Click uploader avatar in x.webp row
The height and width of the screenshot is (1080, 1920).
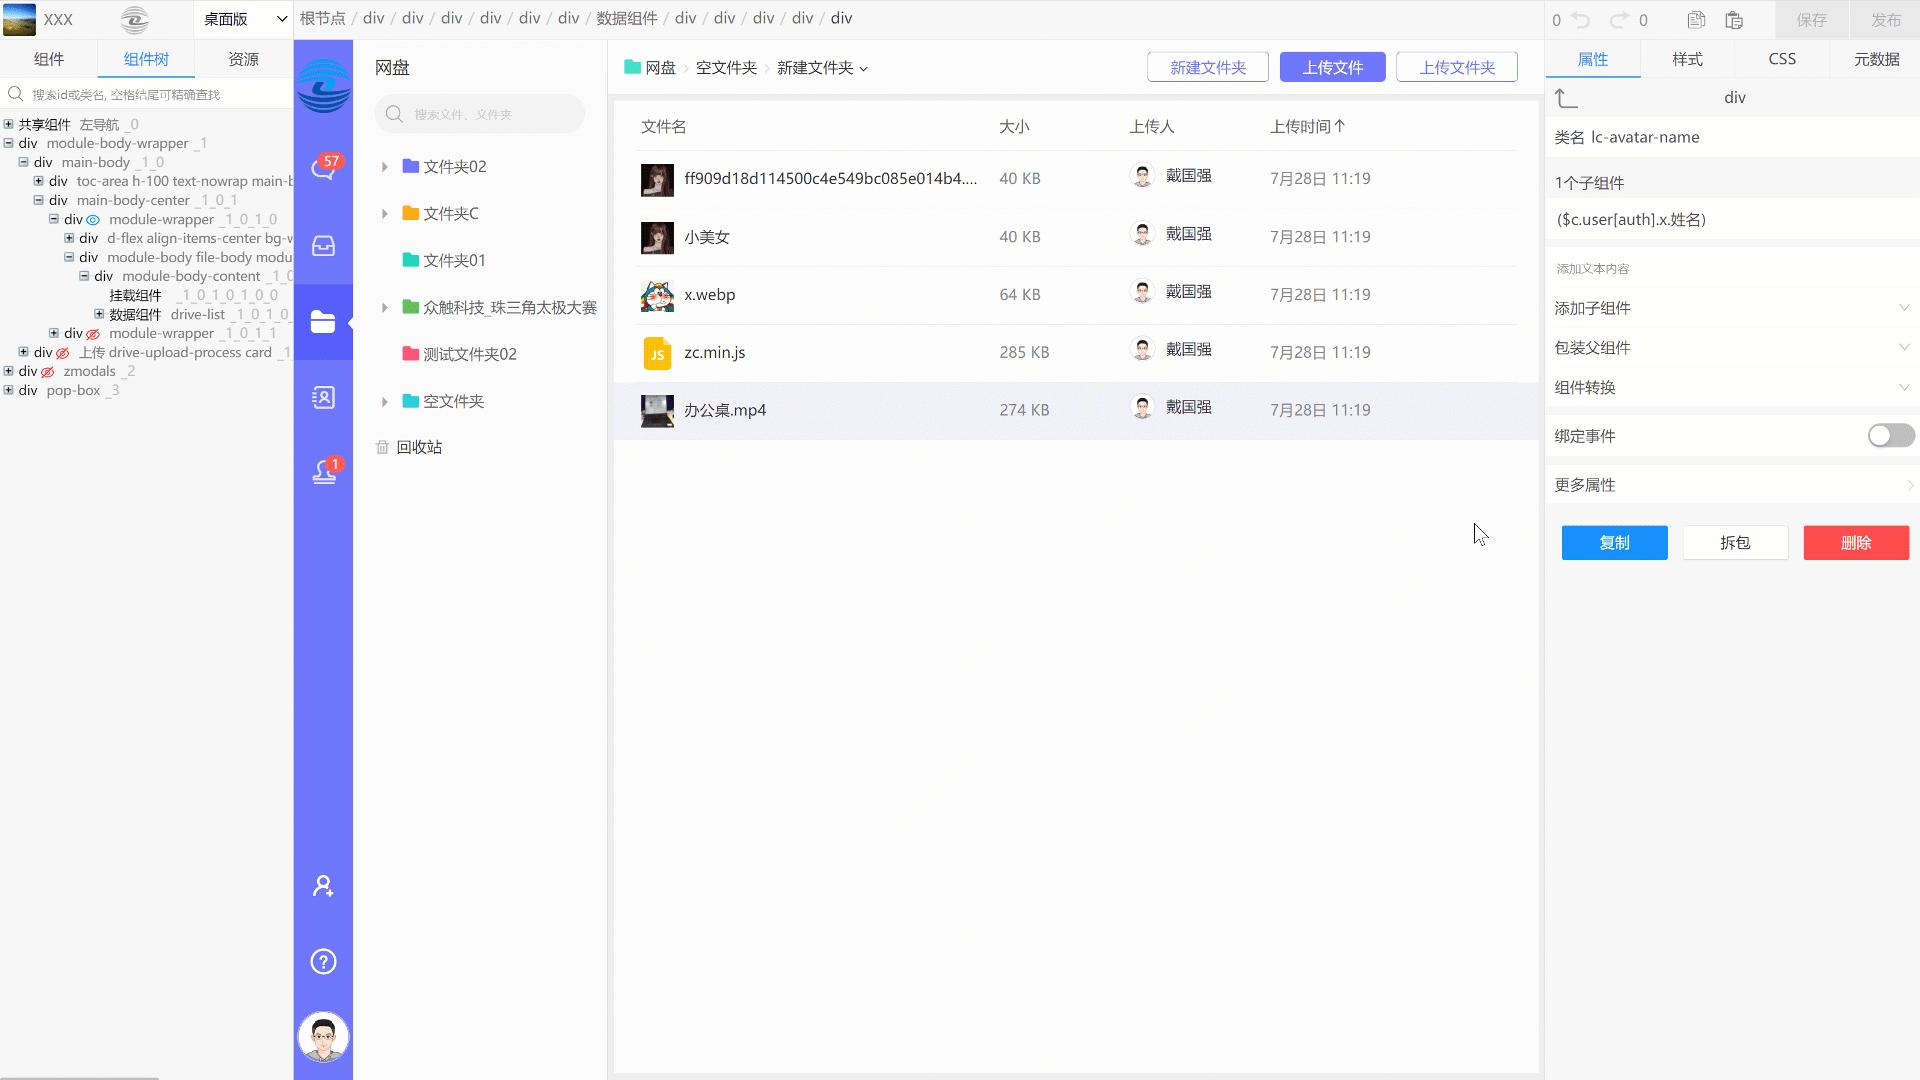tap(1142, 292)
